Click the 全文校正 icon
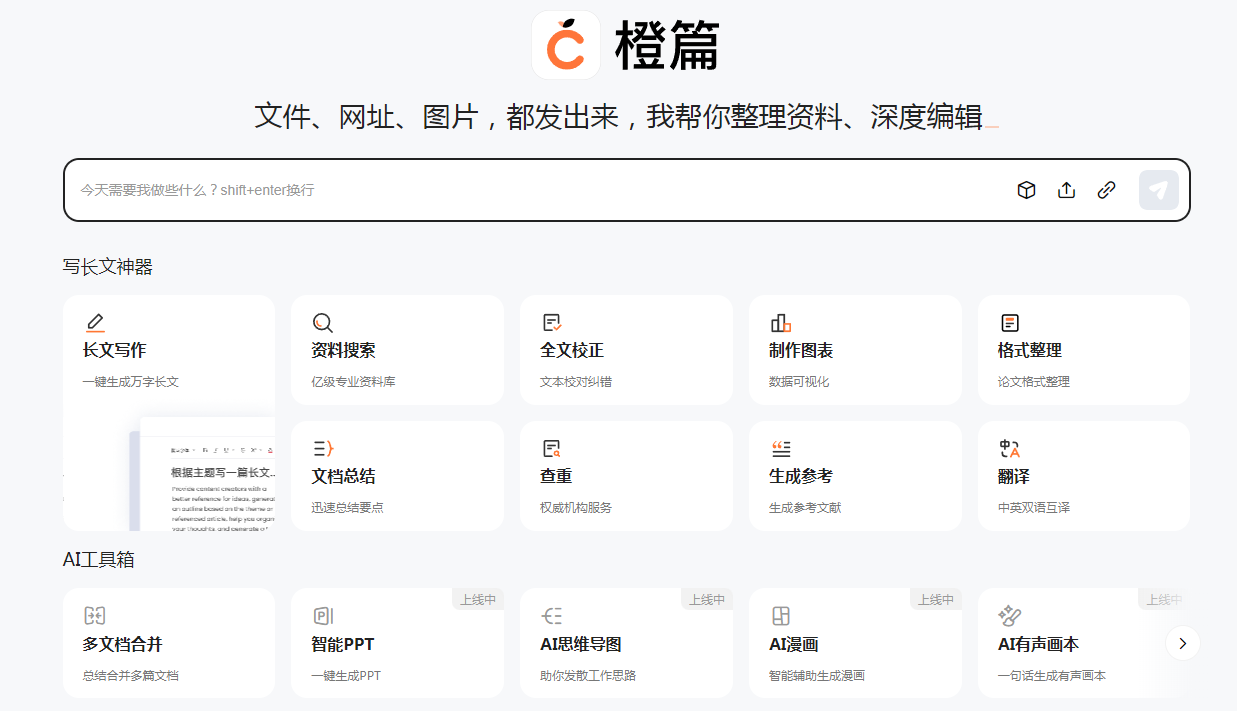 (551, 323)
